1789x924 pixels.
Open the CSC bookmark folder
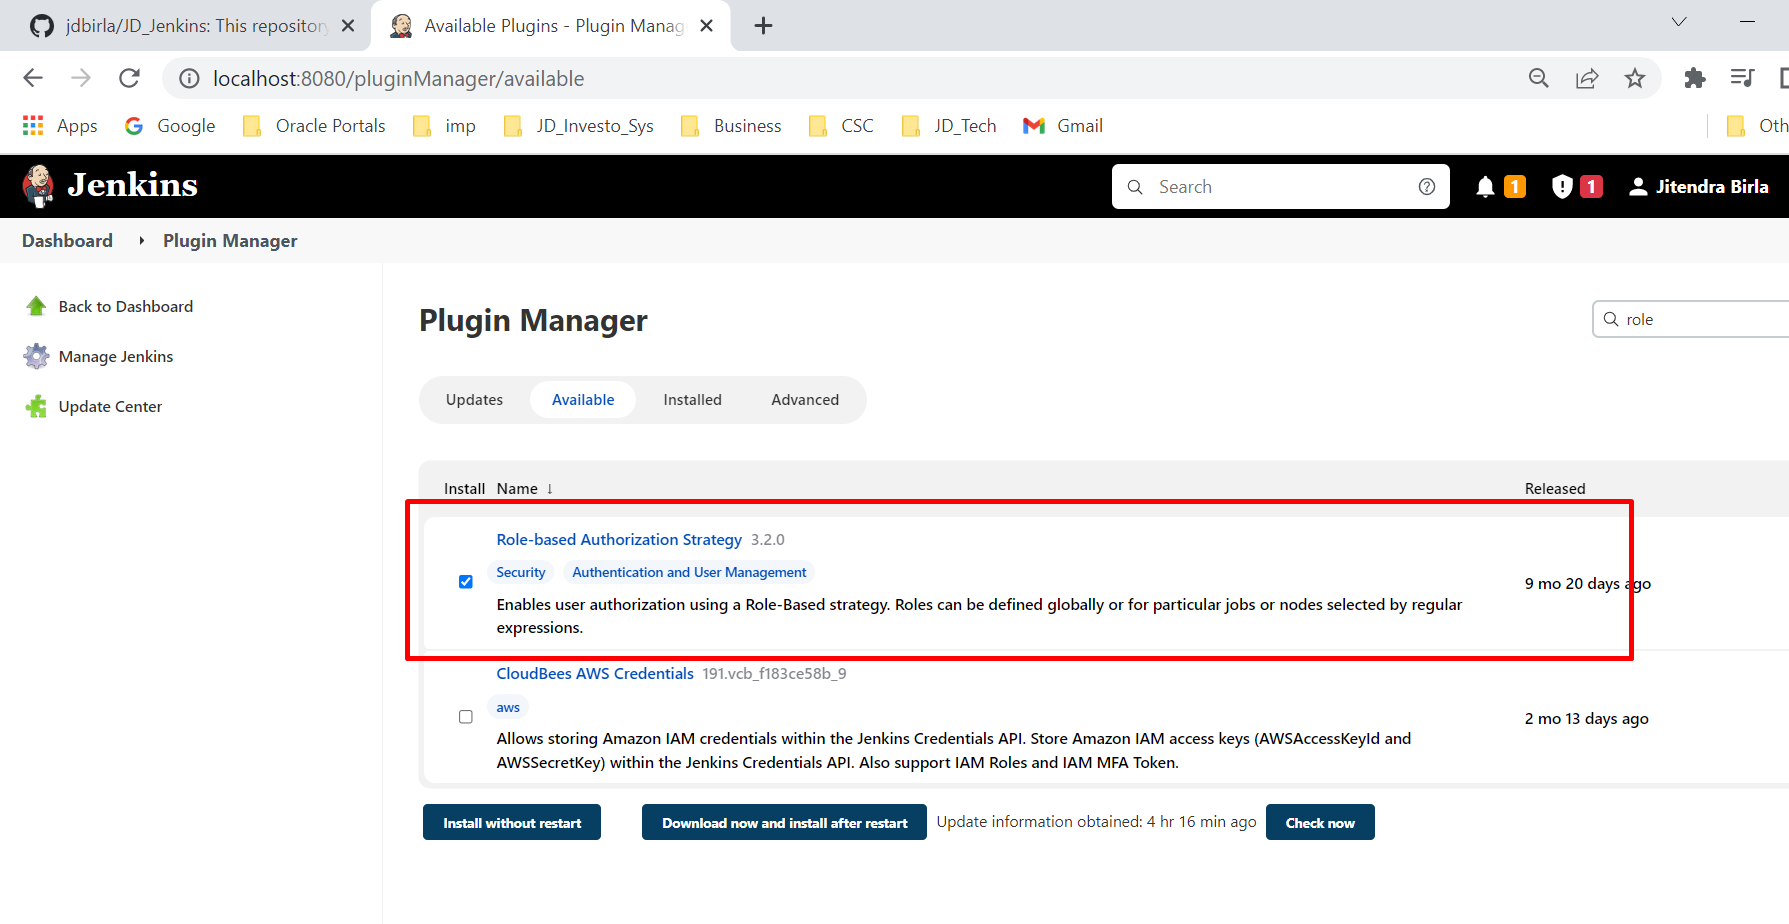pyautogui.click(x=841, y=125)
